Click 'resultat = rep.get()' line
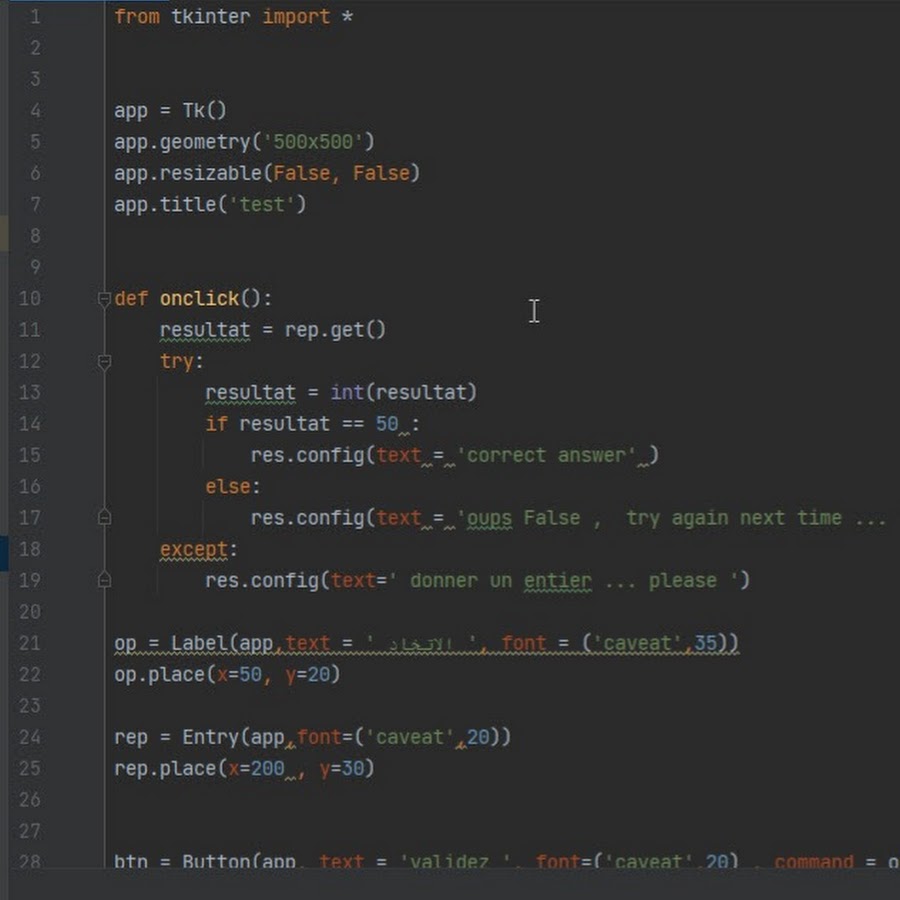This screenshot has height=900, width=900. [x=273, y=331]
